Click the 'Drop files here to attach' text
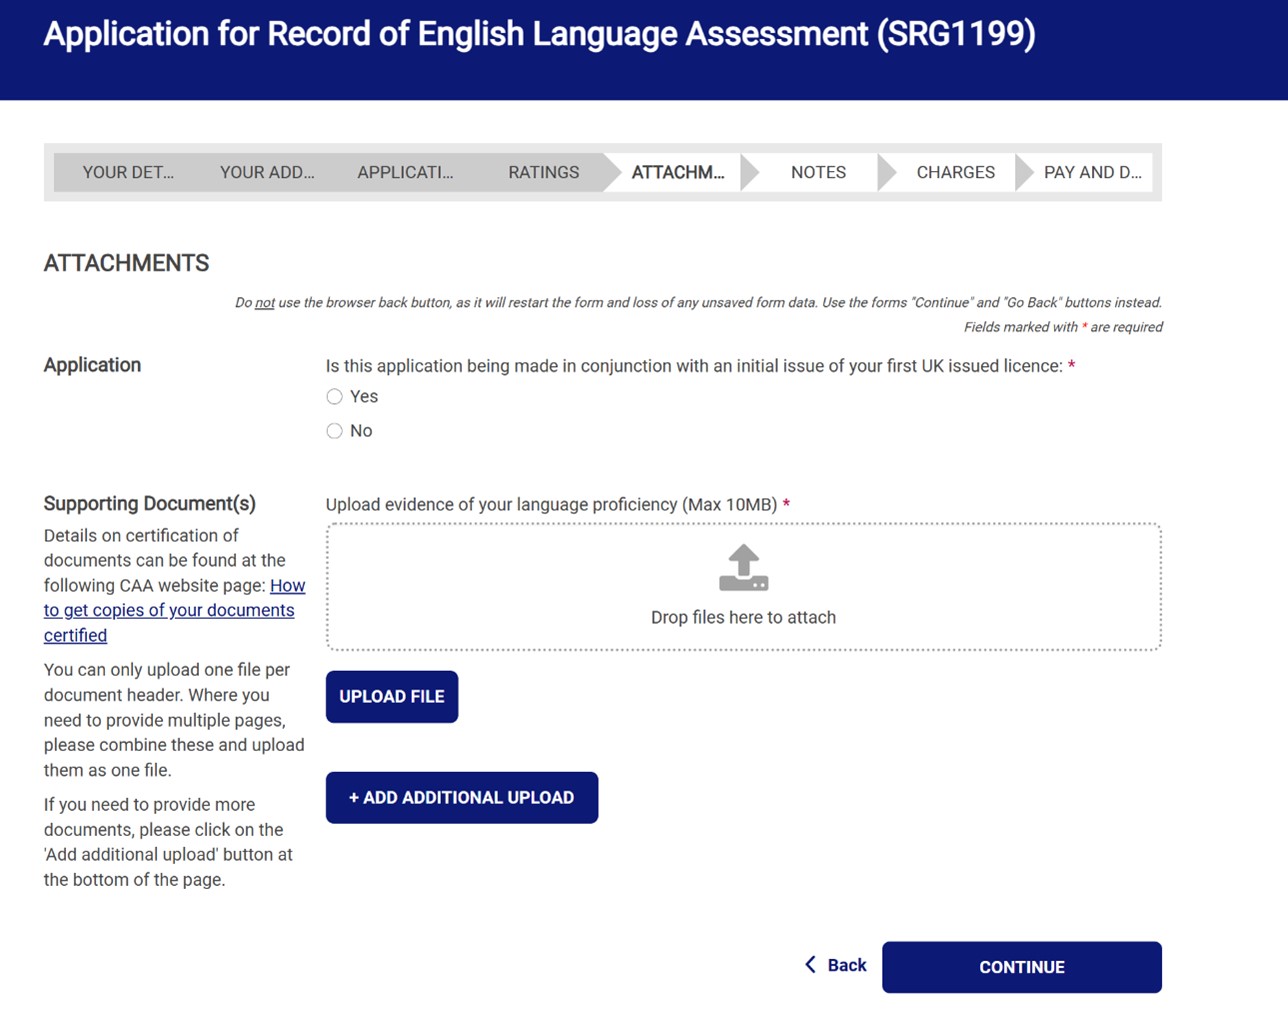The height and width of the screenshot is (1027, 1288). coord(743,618)
